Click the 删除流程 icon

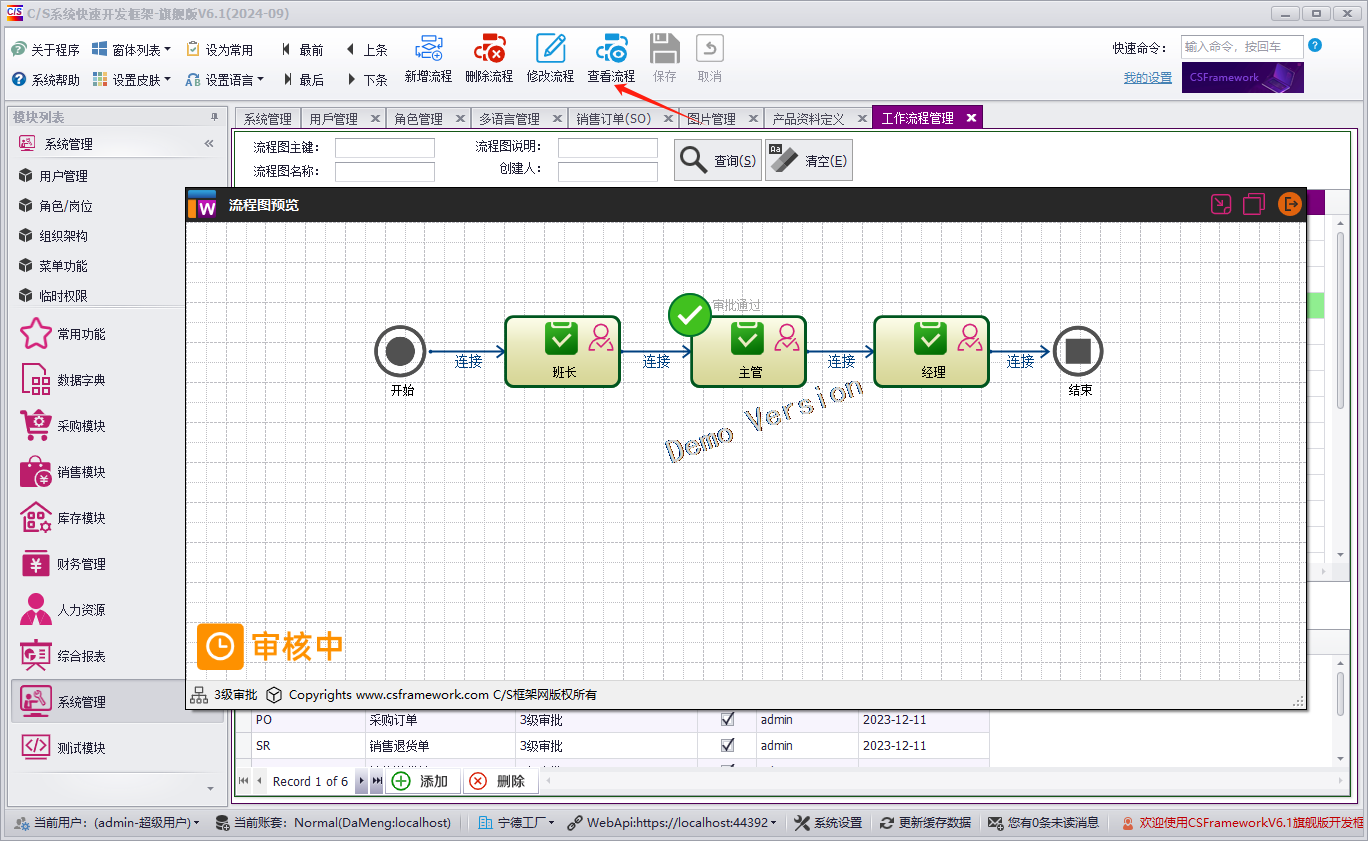point(489,57)
